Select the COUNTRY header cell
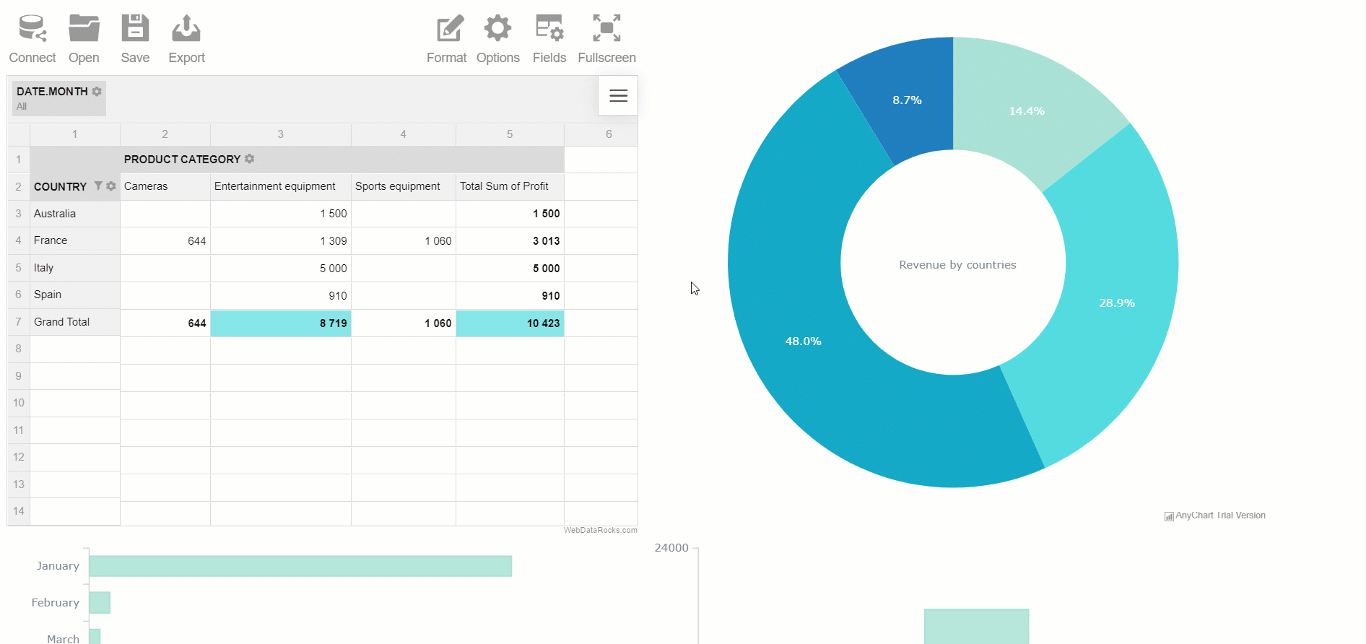 (75, 187)
